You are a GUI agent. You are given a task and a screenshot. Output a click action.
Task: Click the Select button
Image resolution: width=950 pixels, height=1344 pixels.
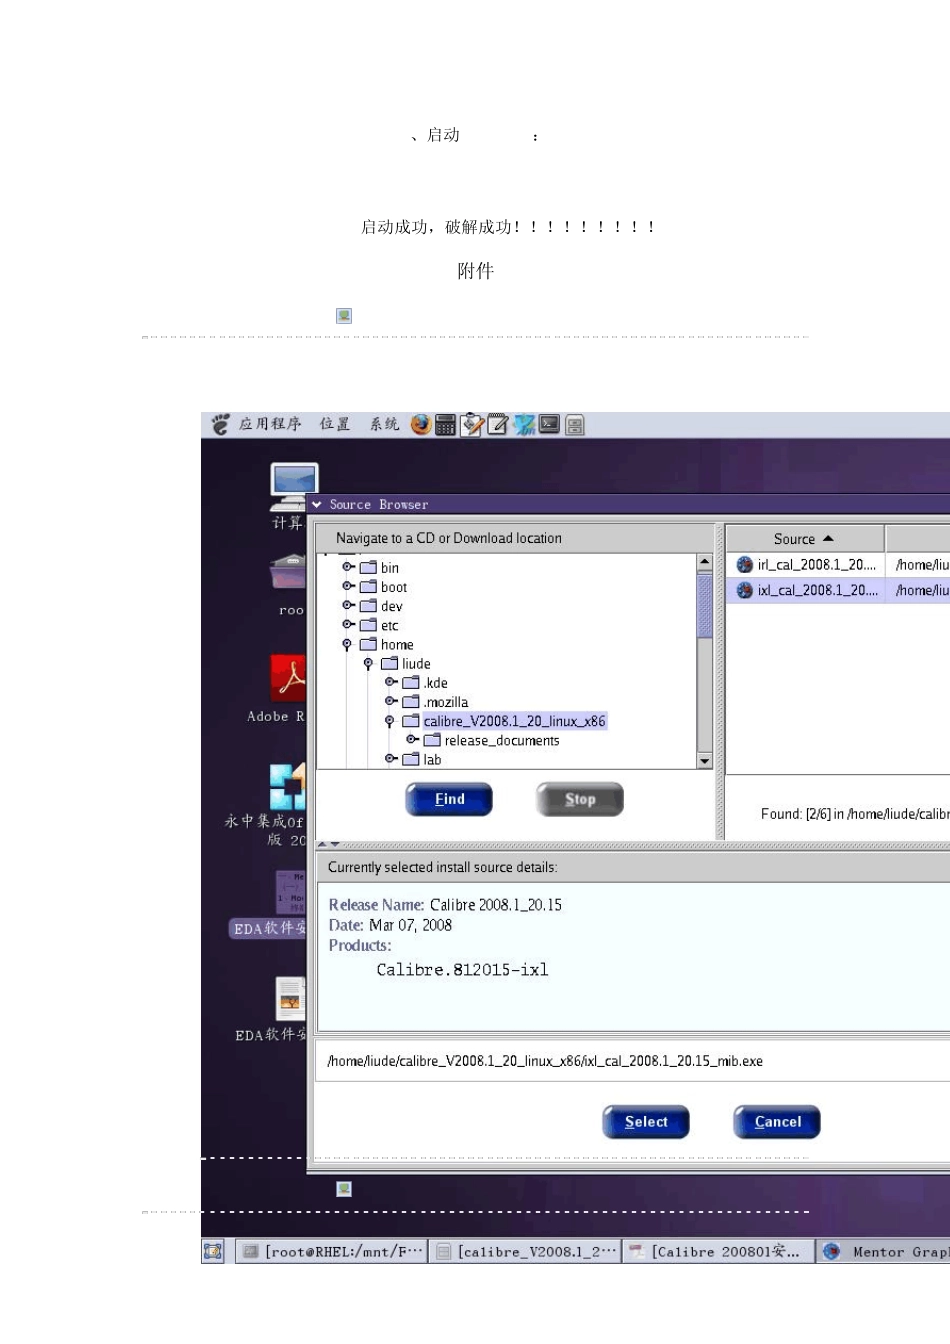click(646, 1122)
